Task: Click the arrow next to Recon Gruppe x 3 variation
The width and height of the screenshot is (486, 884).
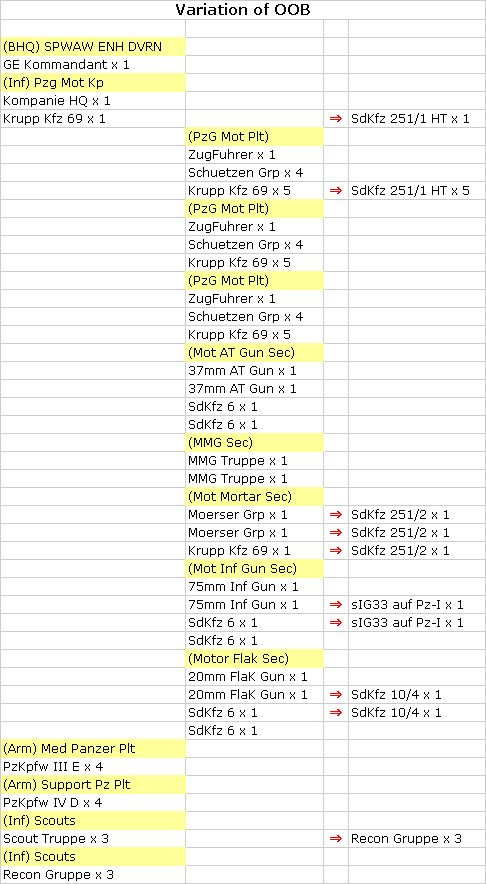Action: click(335, 839)
